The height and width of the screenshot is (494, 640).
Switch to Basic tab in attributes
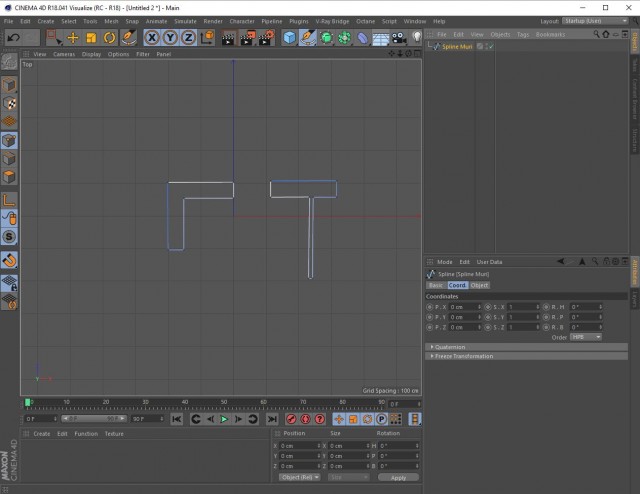pyautogui.click(x=436, y=285)
